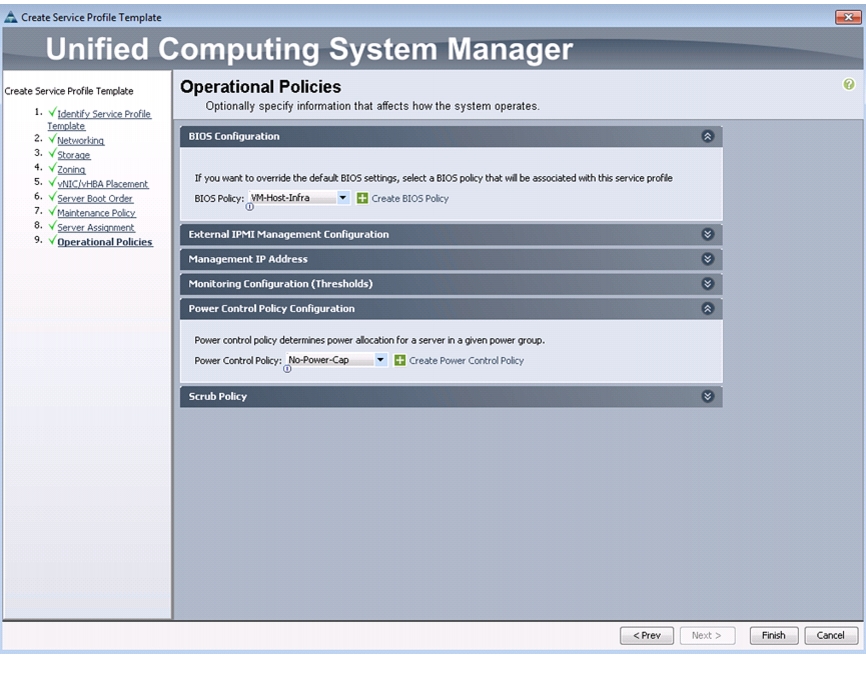
Task: Click the info icon under BIOS Policy dropdown
Action: coord(250,207)
